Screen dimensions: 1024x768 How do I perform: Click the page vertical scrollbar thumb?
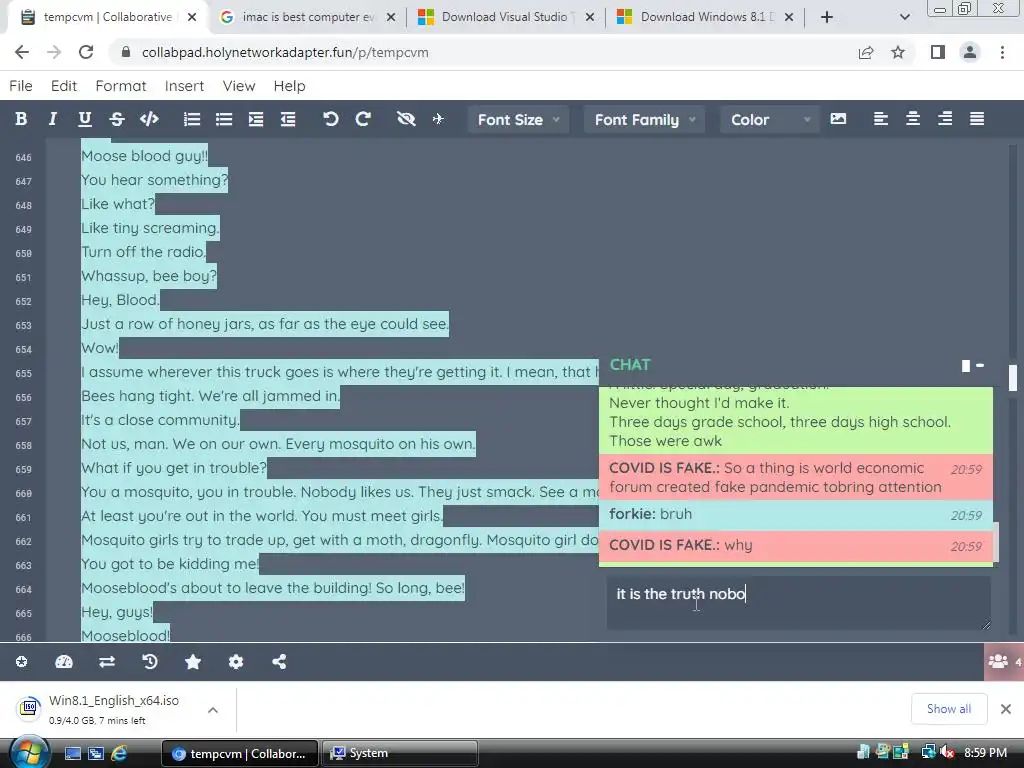pyautogui.click(x=1013, y=377)
